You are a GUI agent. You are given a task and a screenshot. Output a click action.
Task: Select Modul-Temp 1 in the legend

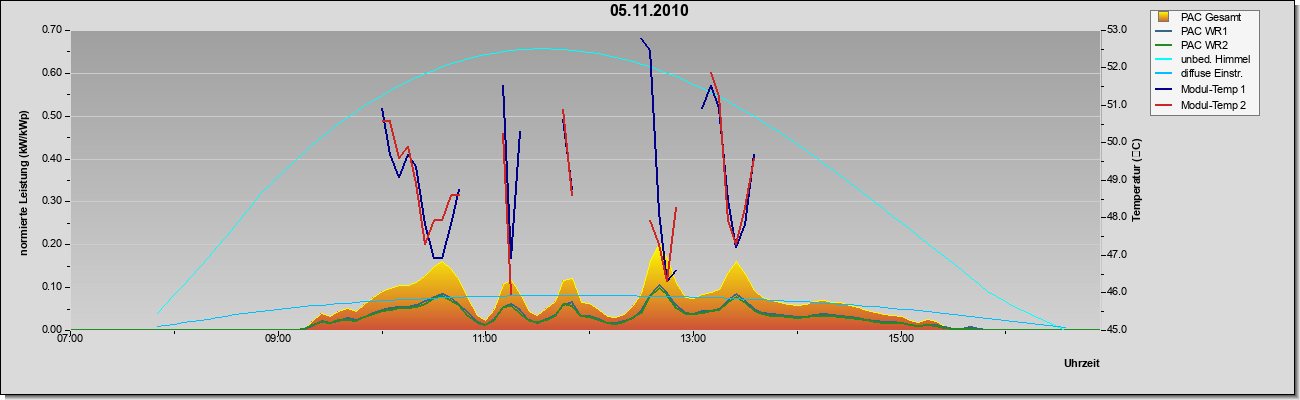pos(1203,90)
